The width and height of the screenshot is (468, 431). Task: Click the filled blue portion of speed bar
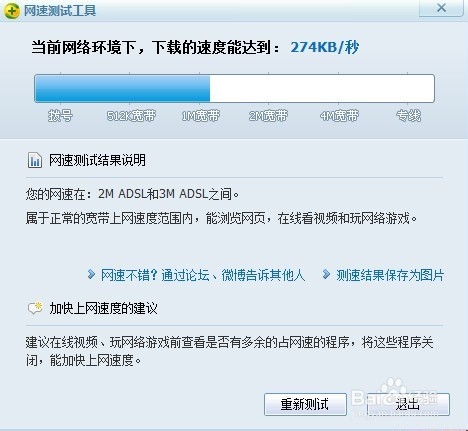pos(122,88)
